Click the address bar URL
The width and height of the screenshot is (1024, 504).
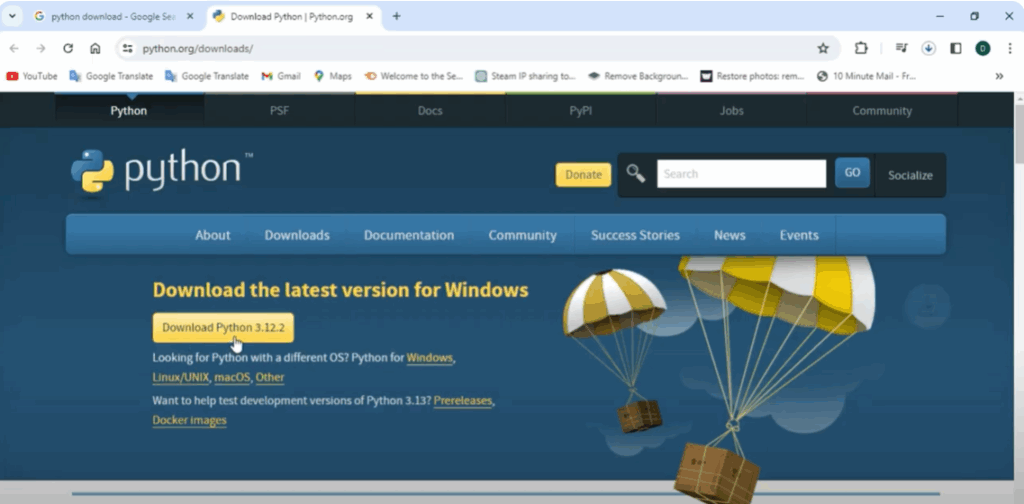[197, 48]
